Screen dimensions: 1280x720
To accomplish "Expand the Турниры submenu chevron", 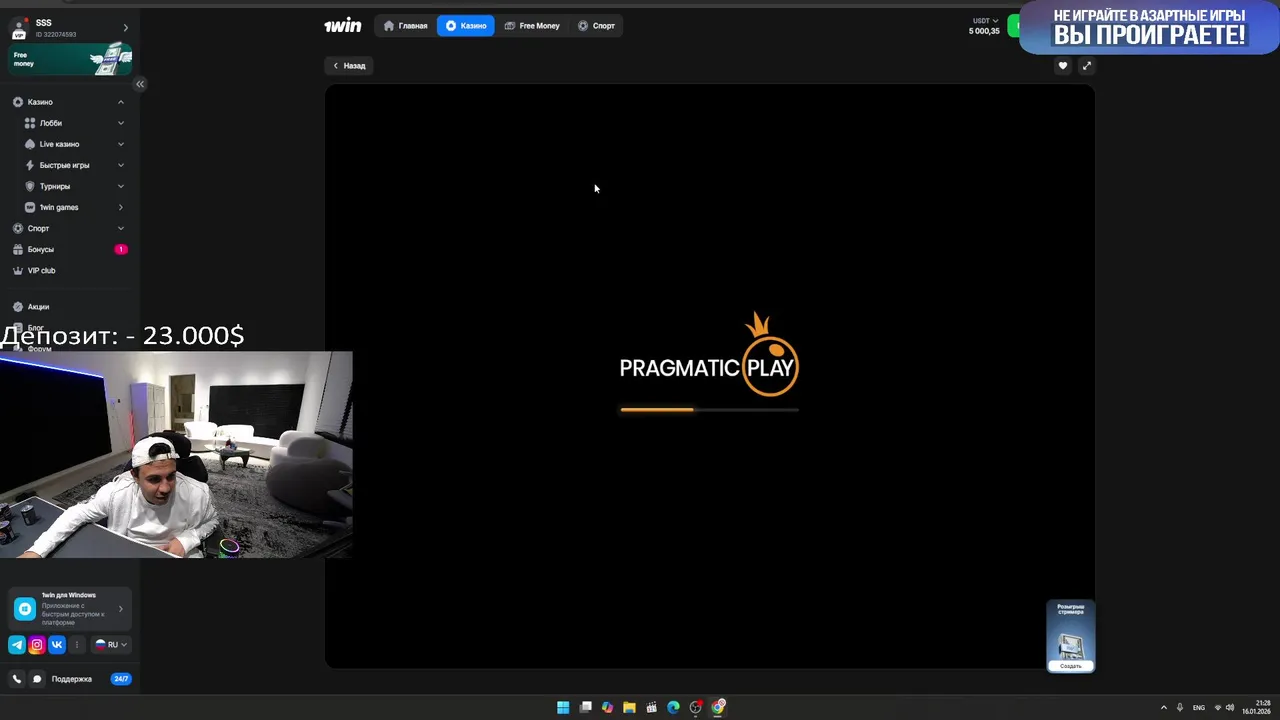I will [121, 186].
